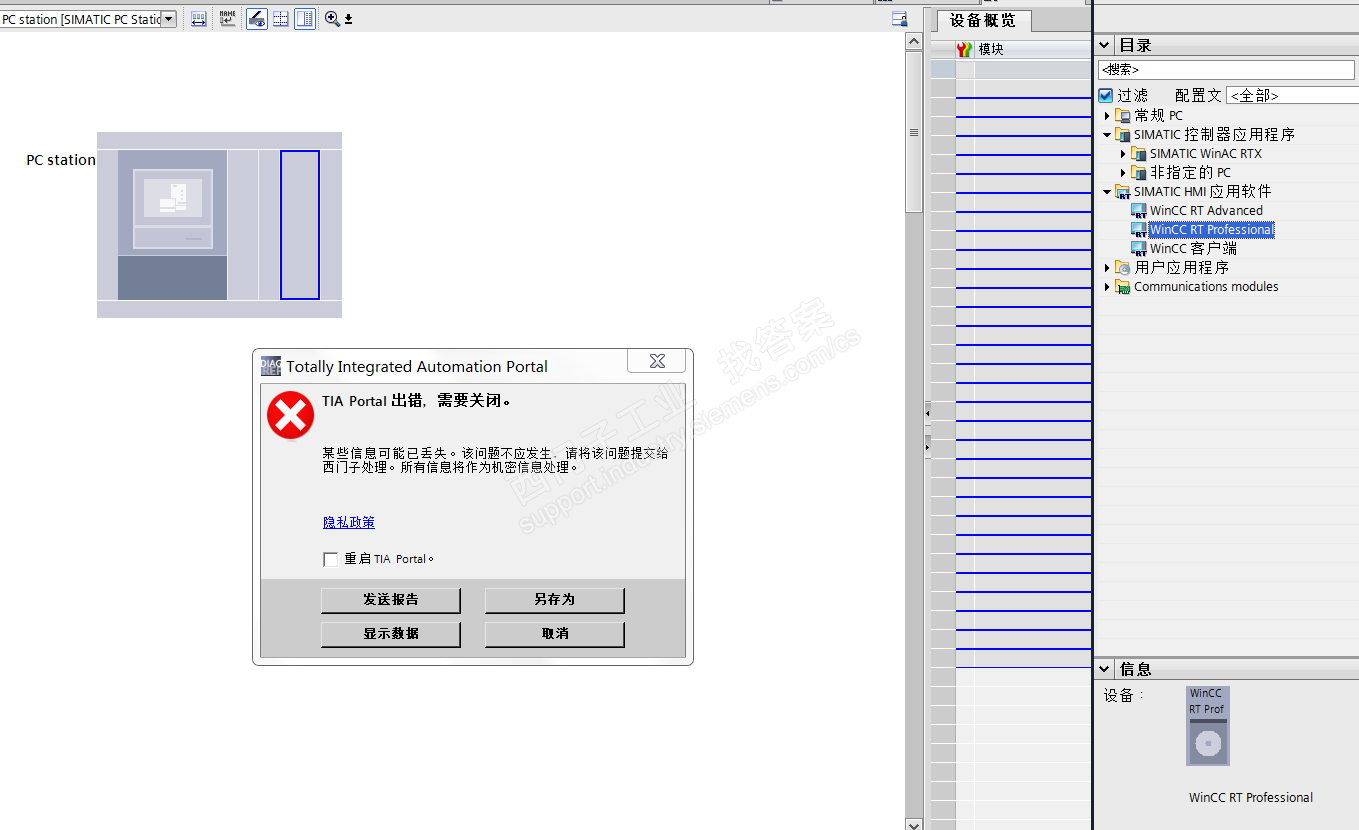Click the WinCC RT Prof device thumbnail
The image size is (1359, 830).
click(x=1208, y=726)
